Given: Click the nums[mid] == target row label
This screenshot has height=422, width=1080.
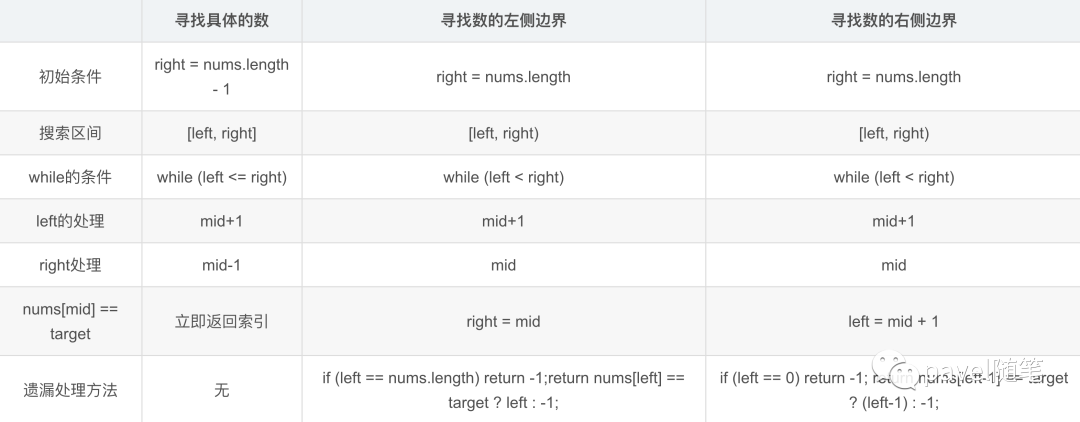Looking at the screenshot, I should click(70, 321).
